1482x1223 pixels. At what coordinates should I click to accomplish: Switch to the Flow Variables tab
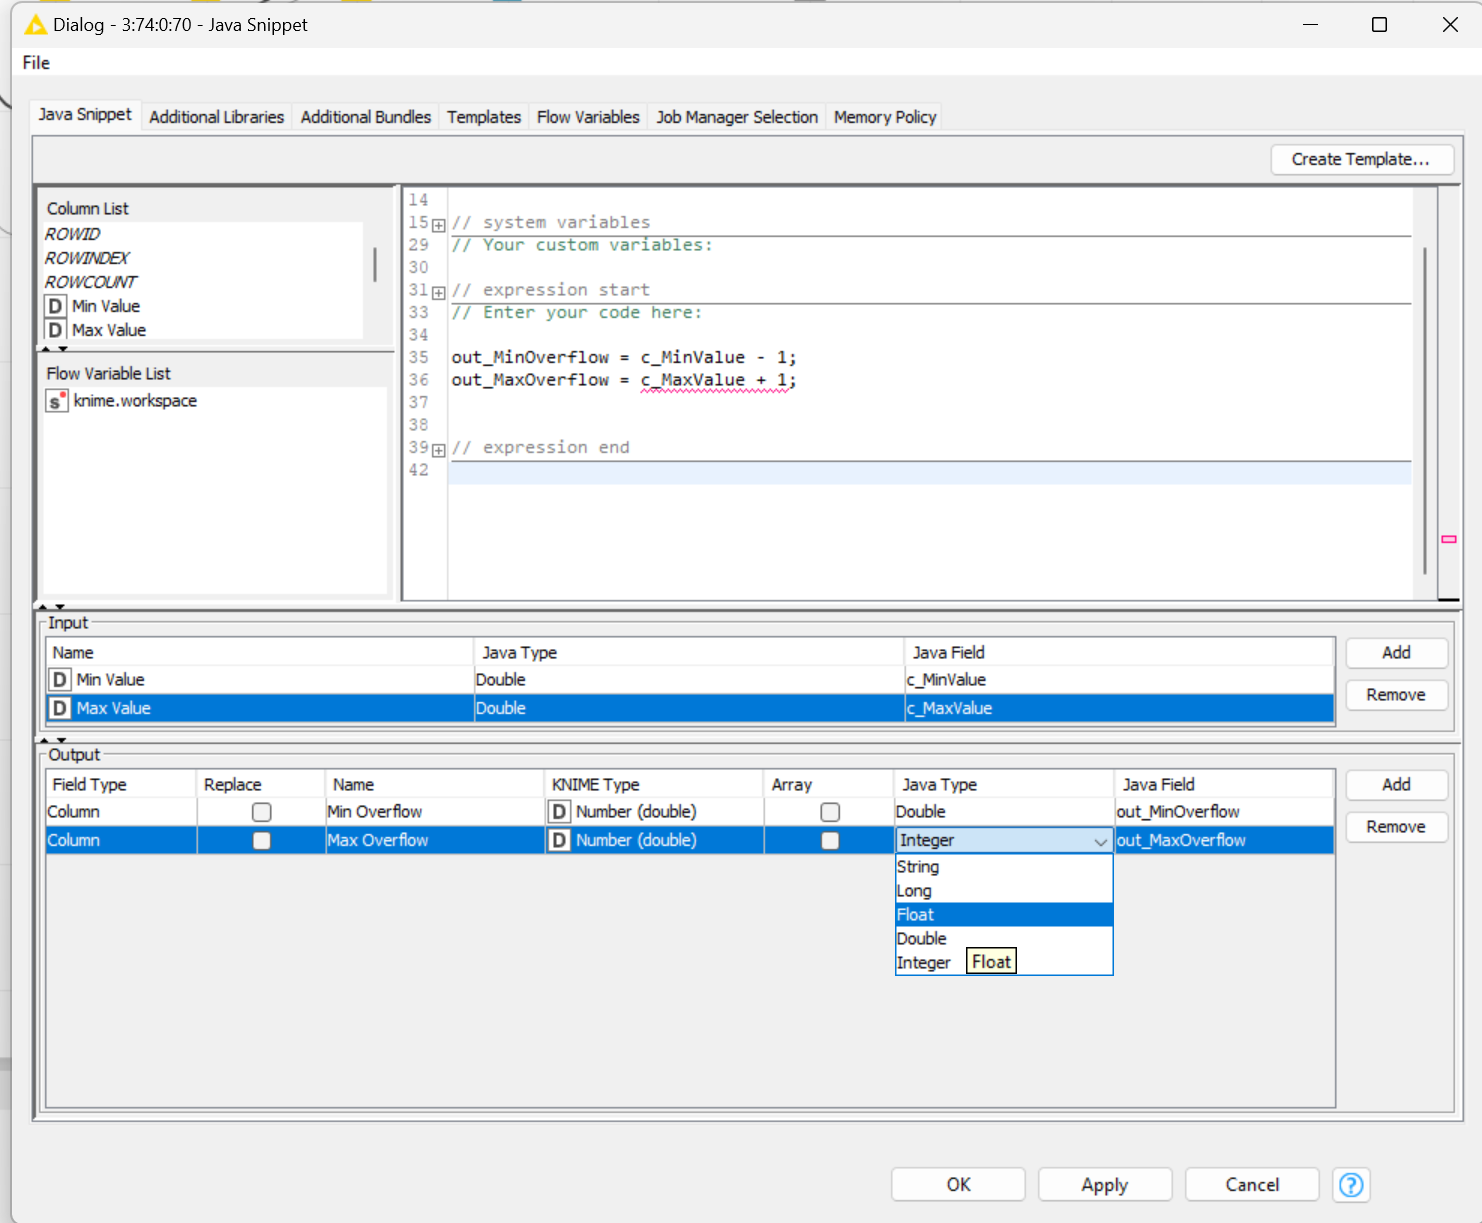coord(587,117)
